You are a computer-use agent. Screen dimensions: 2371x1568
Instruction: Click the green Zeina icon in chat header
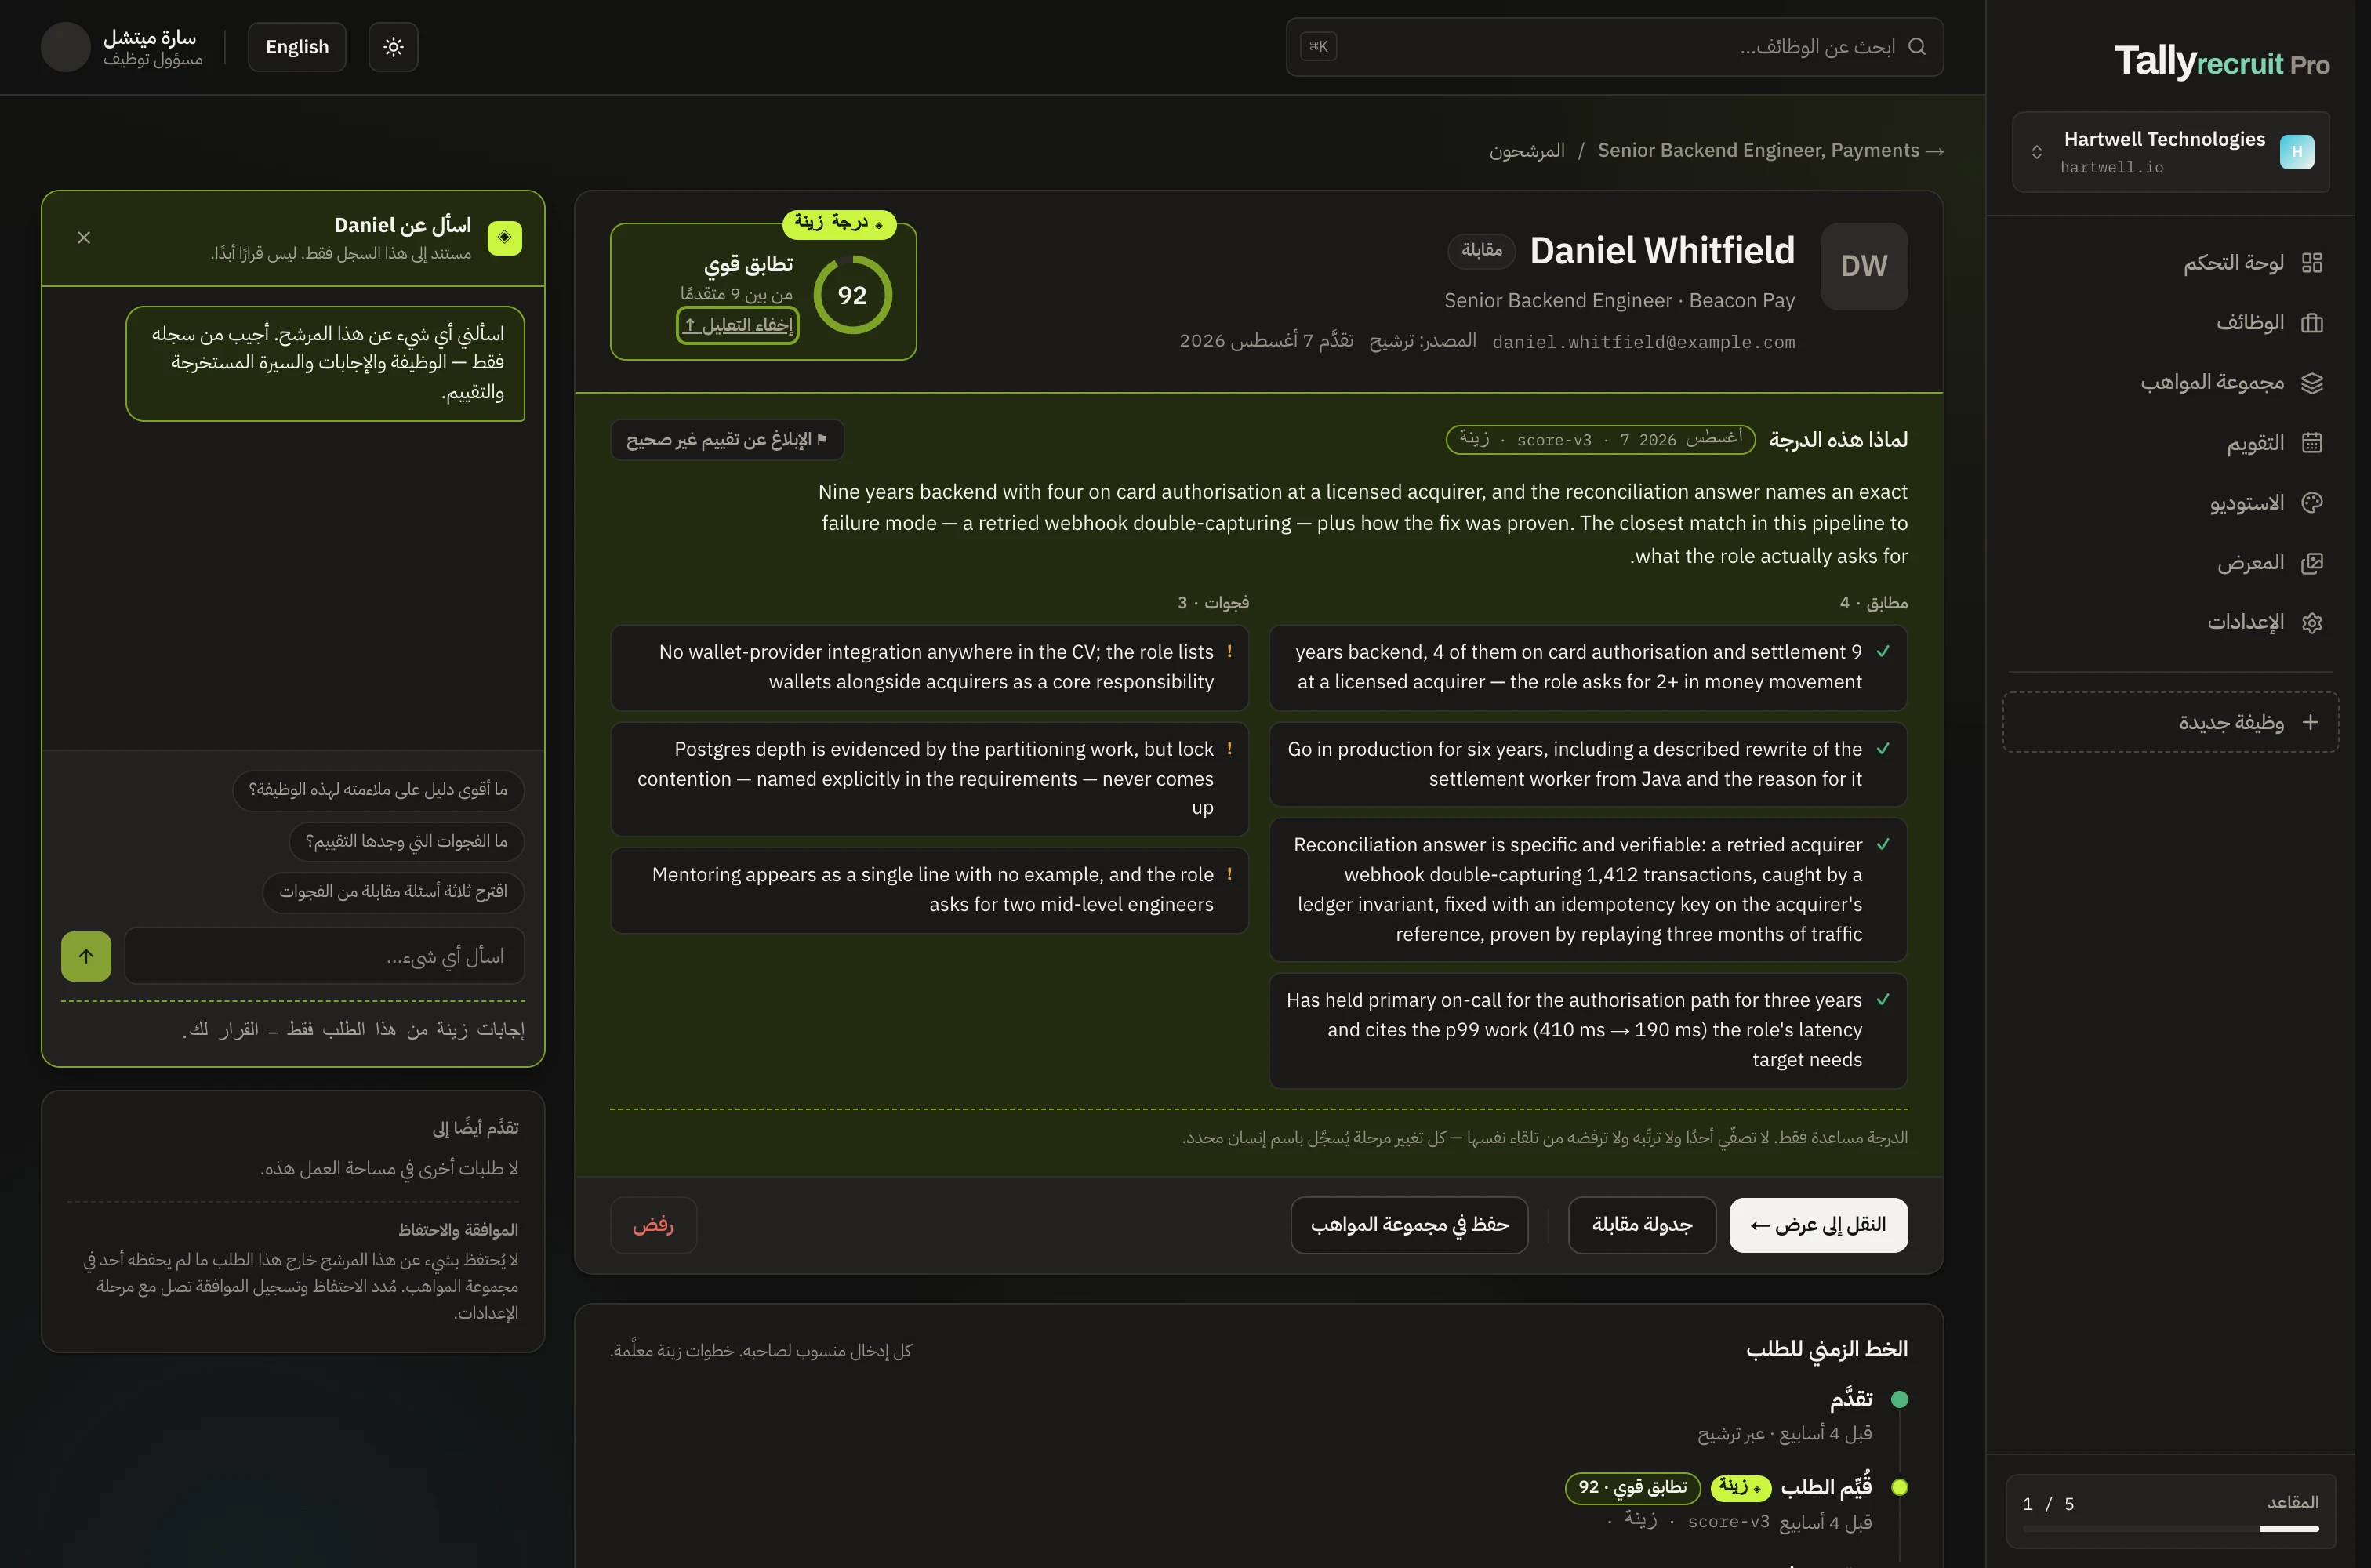point(504,238)
